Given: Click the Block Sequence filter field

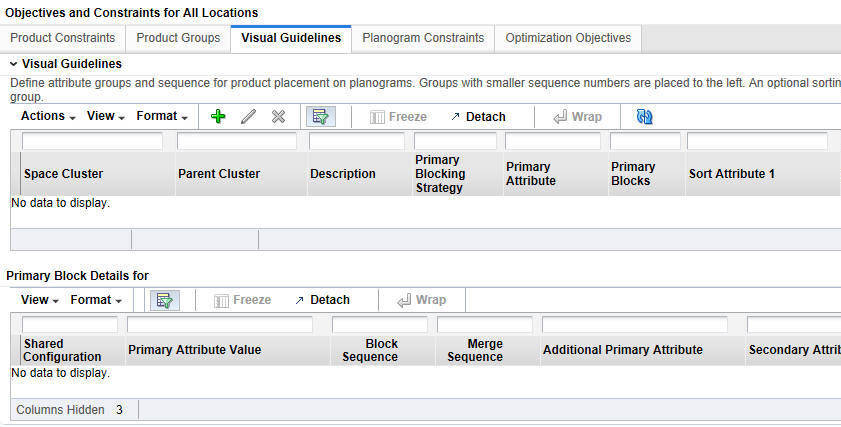Looking at the screenshot, I should coord(380,325).
